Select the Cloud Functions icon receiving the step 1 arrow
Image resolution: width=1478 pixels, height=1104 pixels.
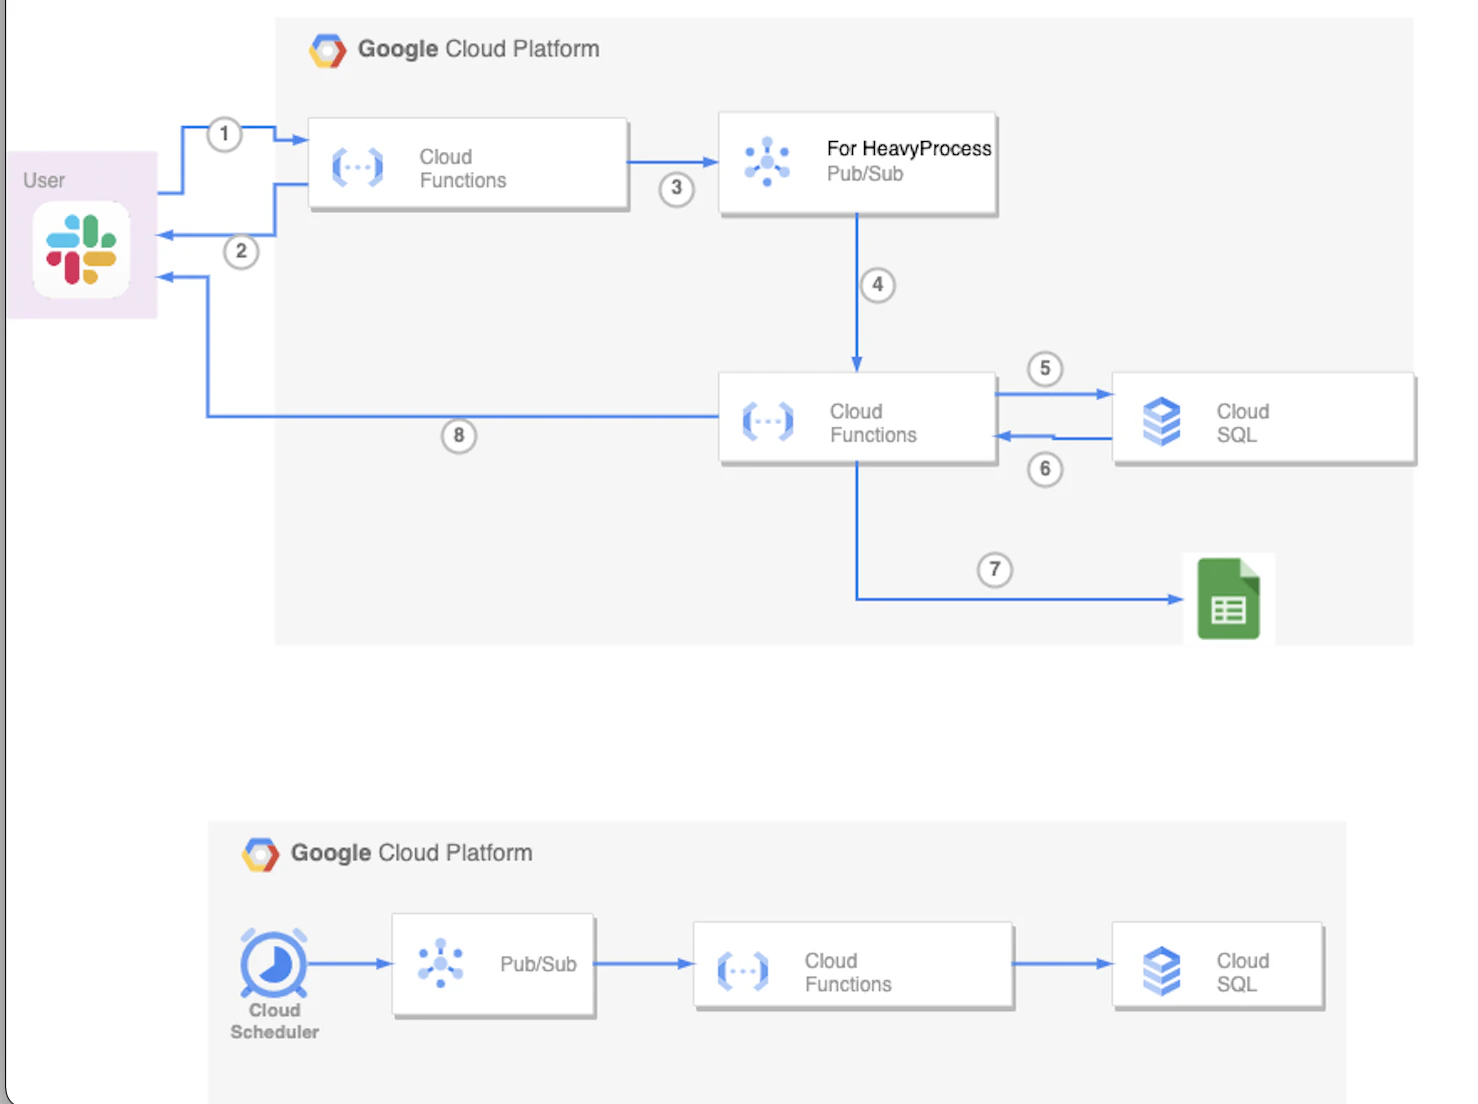click(x=357, y=167)
